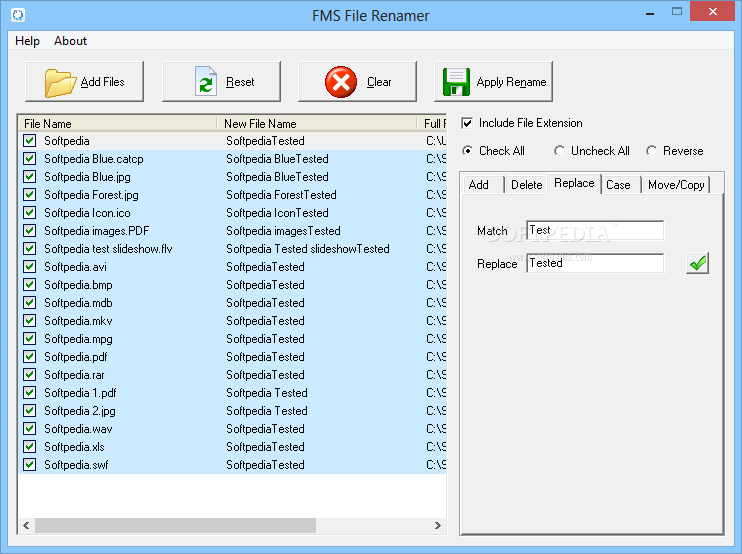
Task: Click the red X Clear icon
Action: pos(341,82)
